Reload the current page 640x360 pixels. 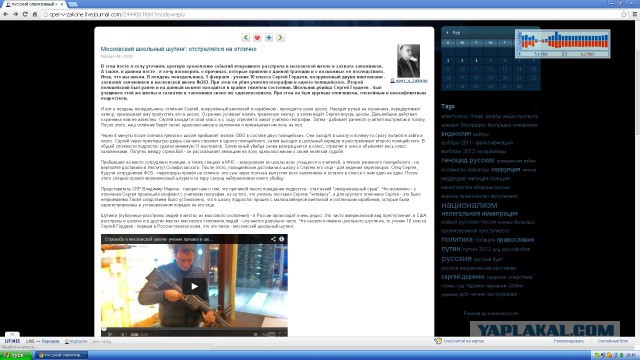click(25, 14)
